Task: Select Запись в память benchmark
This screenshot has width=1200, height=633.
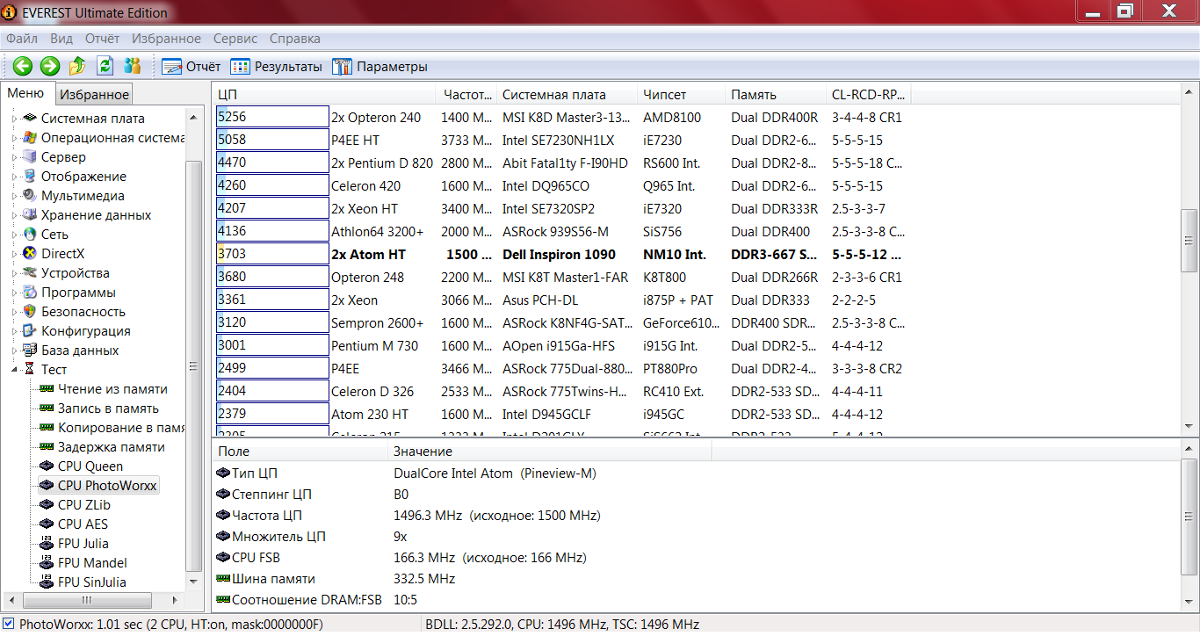Action: pyautogui.click(x=108, y=408)
